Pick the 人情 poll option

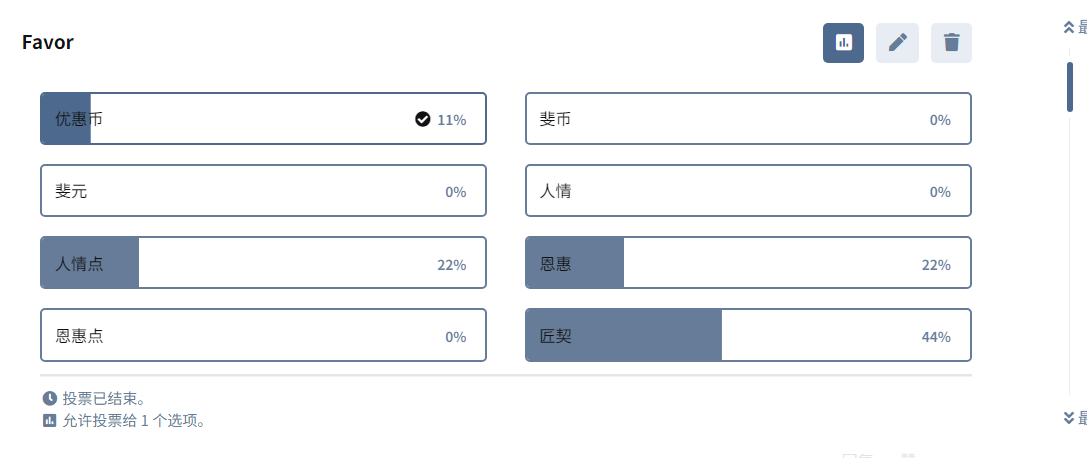(x=748, y=191)
